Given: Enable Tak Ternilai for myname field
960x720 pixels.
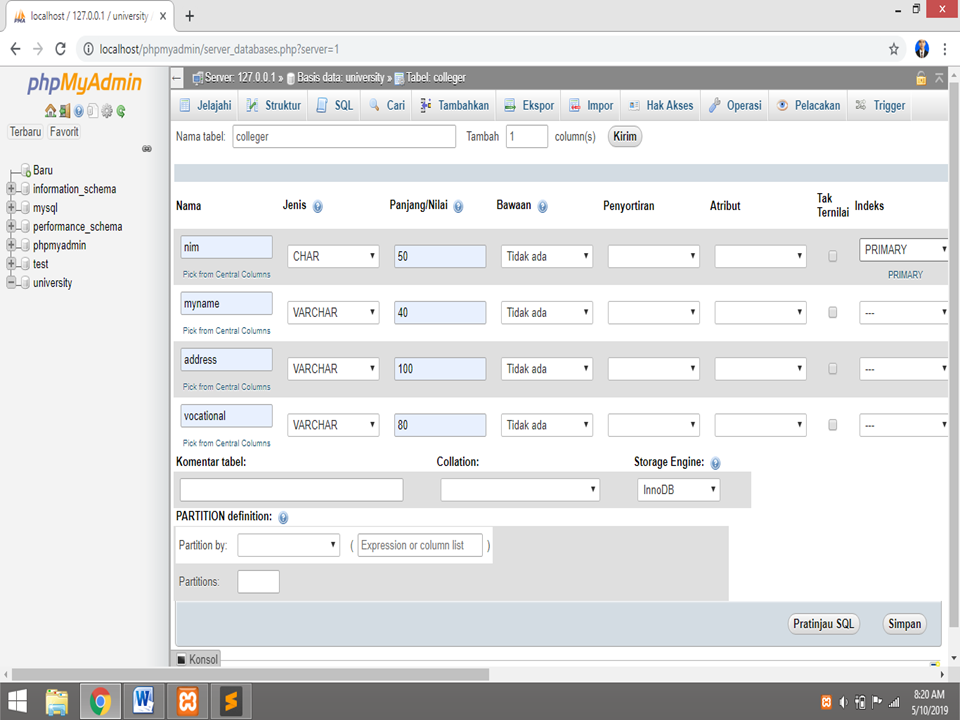Looking at the screenshot, I should [x=832, y=311].
